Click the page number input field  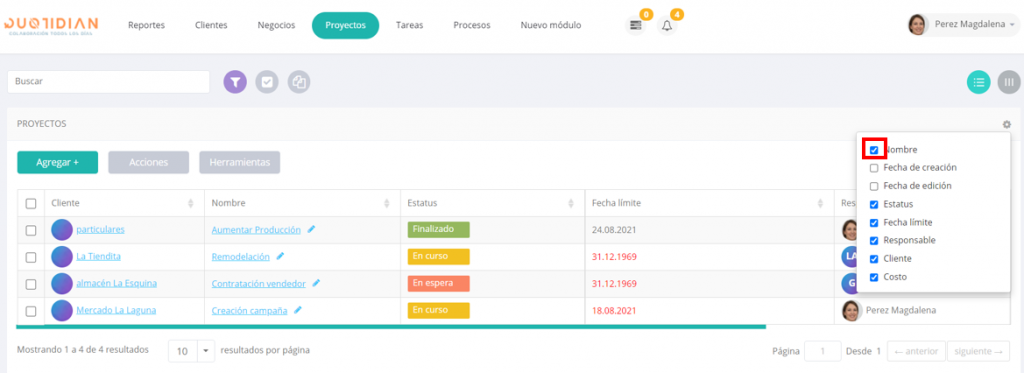[x=823, y=351]
